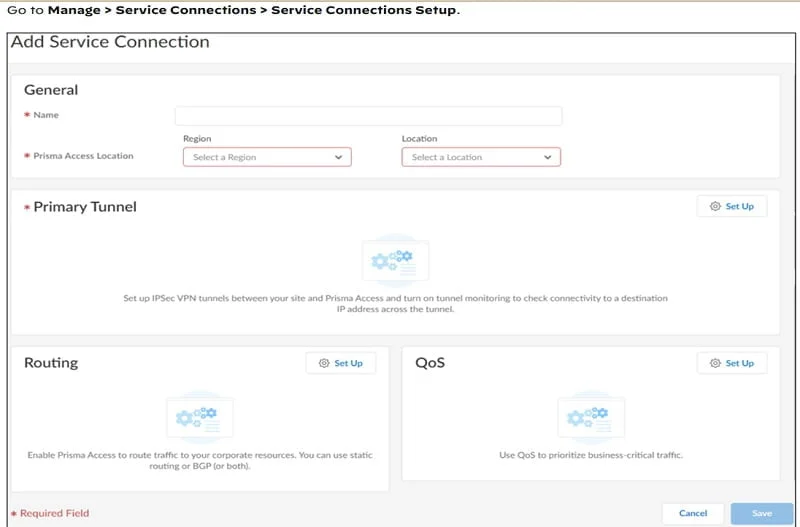Click the 'Prisma Access Location' label

click(x=83, y=156)
